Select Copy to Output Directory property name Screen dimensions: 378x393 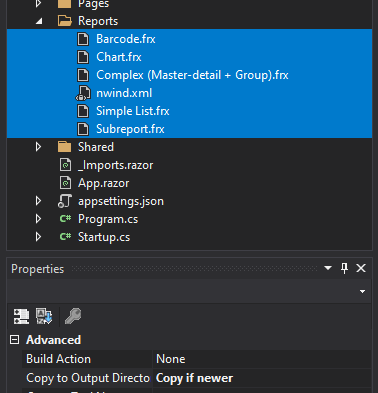(88, 378)
